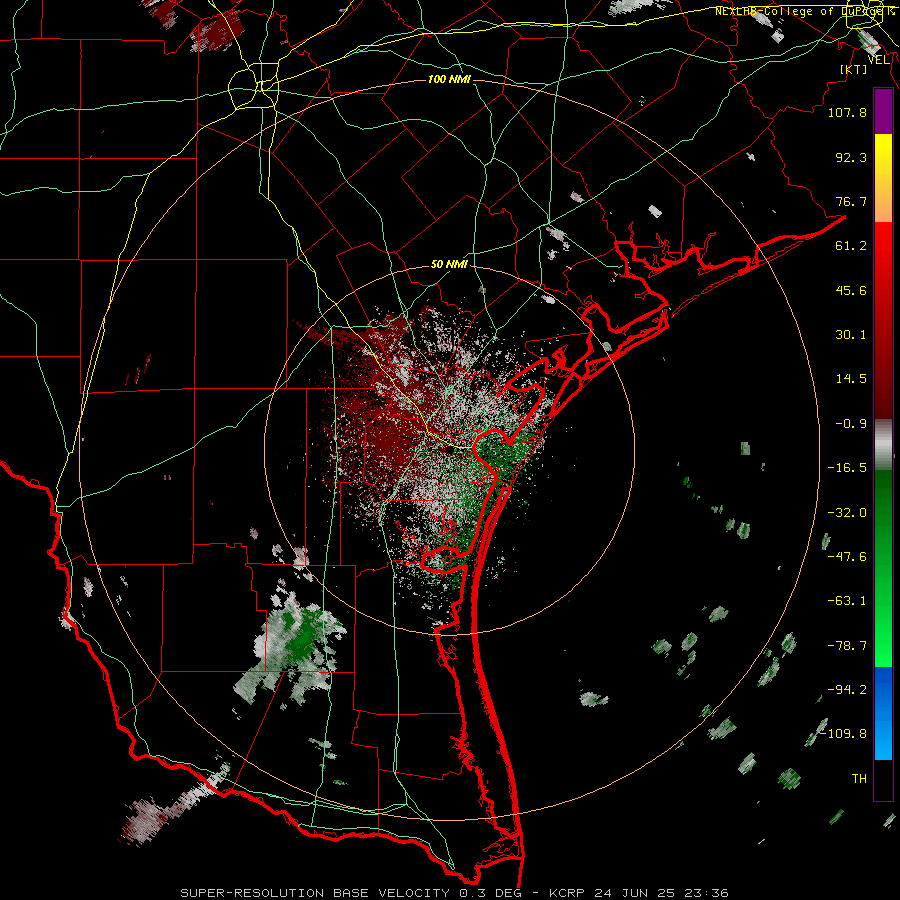This screenshot has width=900, height=900.
Task: Click the NEXLAB-College of DuPage credit text
Action: tap(804, 11)
